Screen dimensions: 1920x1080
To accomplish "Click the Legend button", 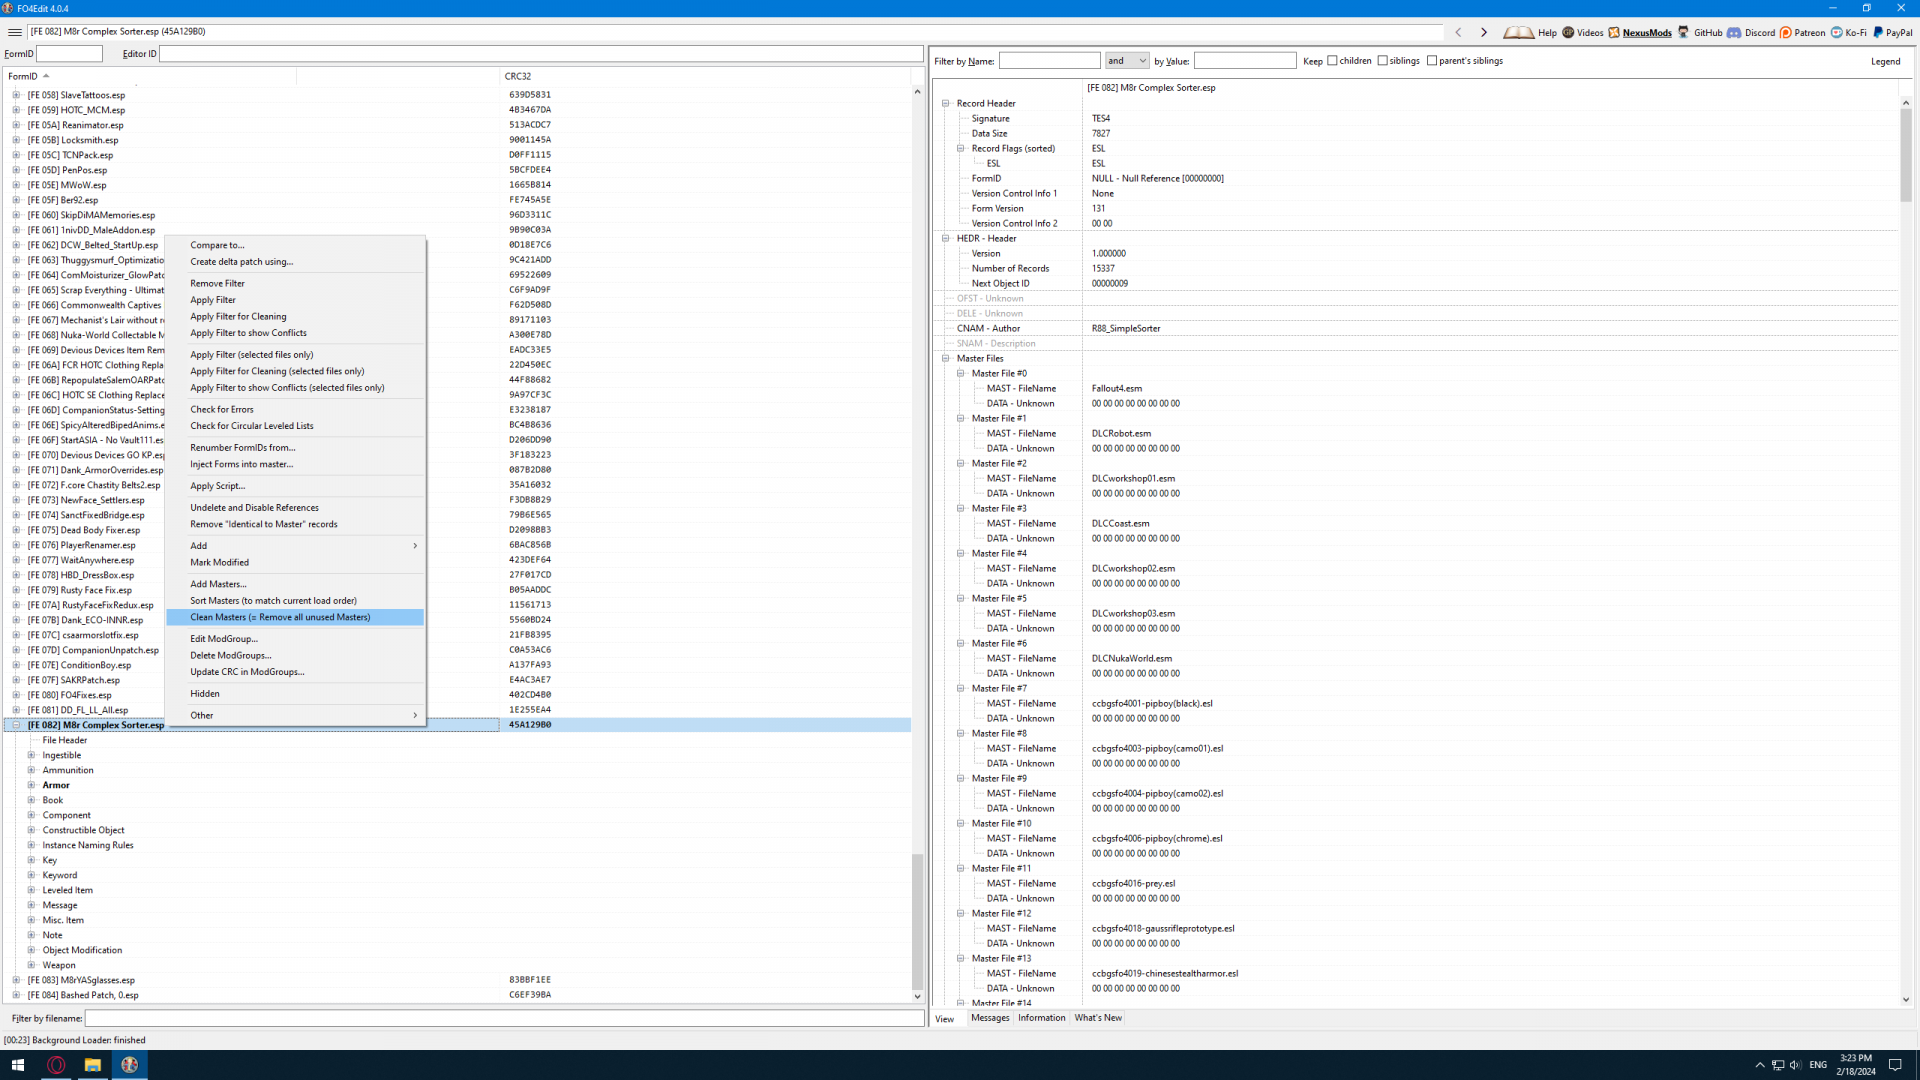I will point(1885,61).
